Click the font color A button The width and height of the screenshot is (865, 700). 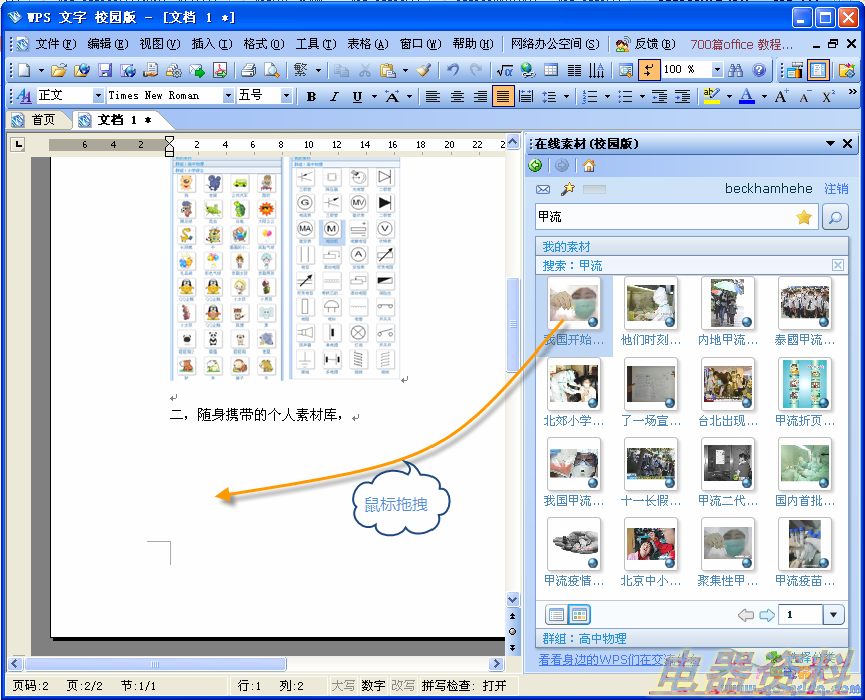[745, 96]
